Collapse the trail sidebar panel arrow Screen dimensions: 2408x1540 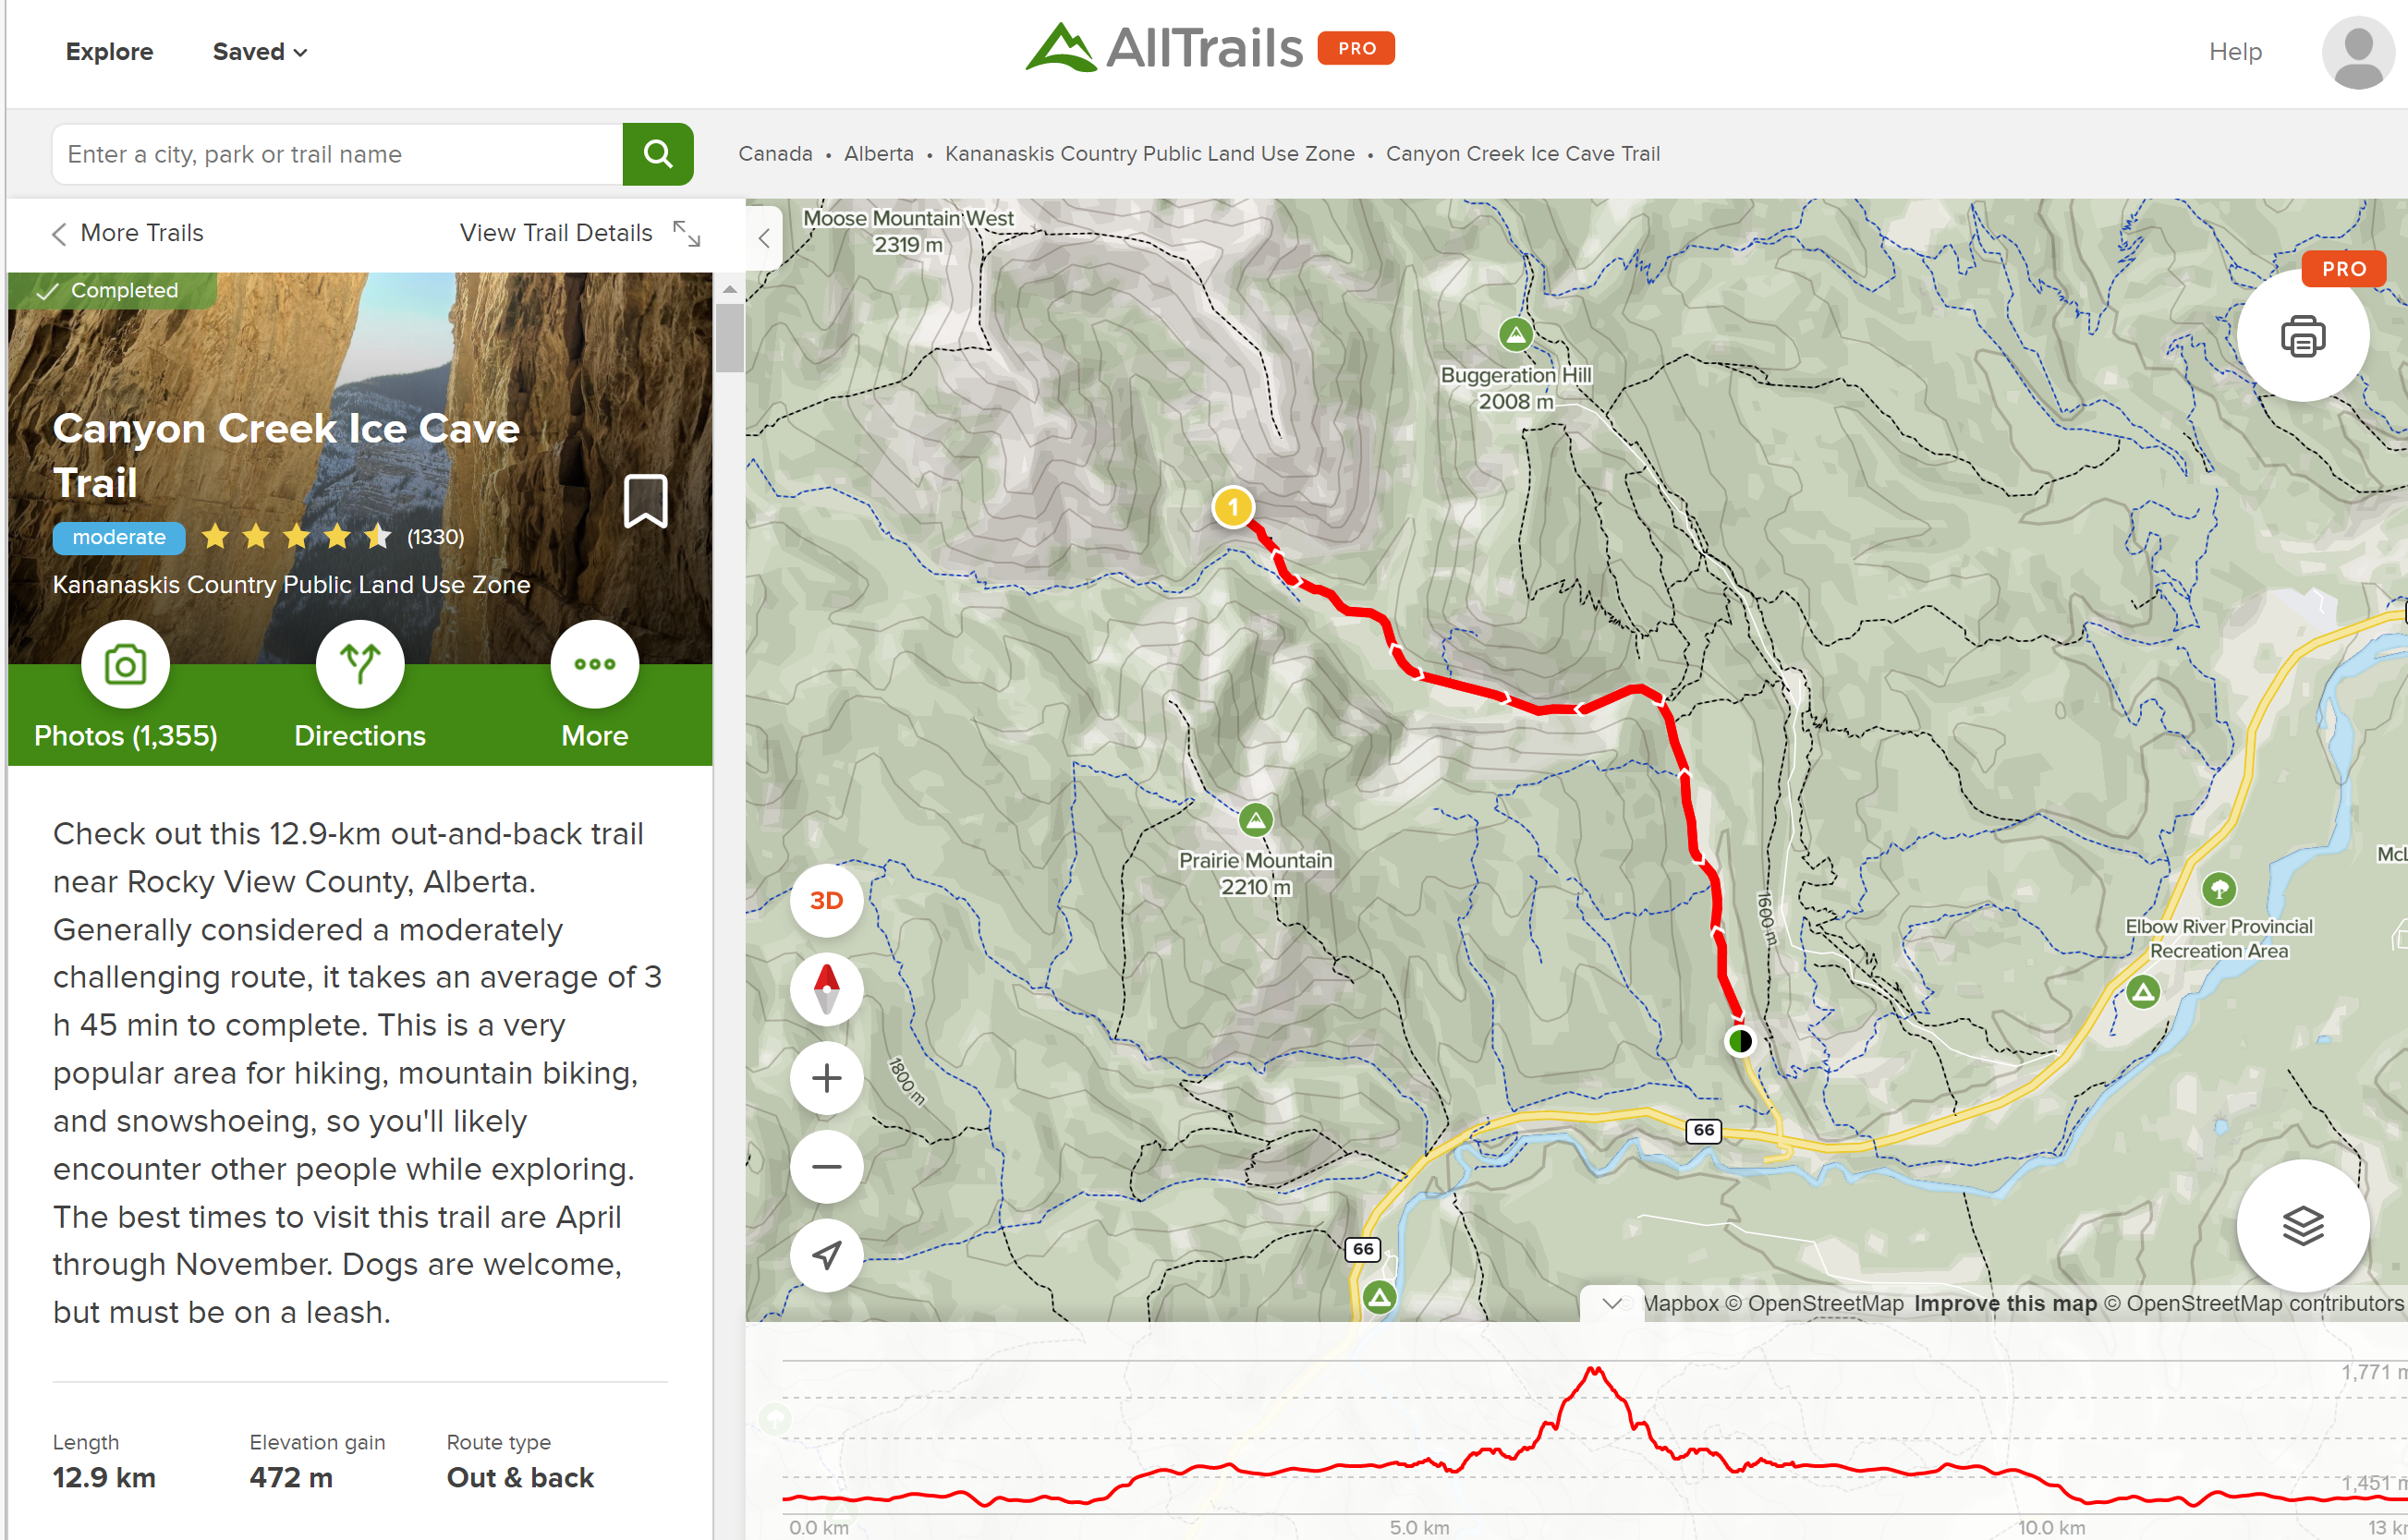pos(764,238)
